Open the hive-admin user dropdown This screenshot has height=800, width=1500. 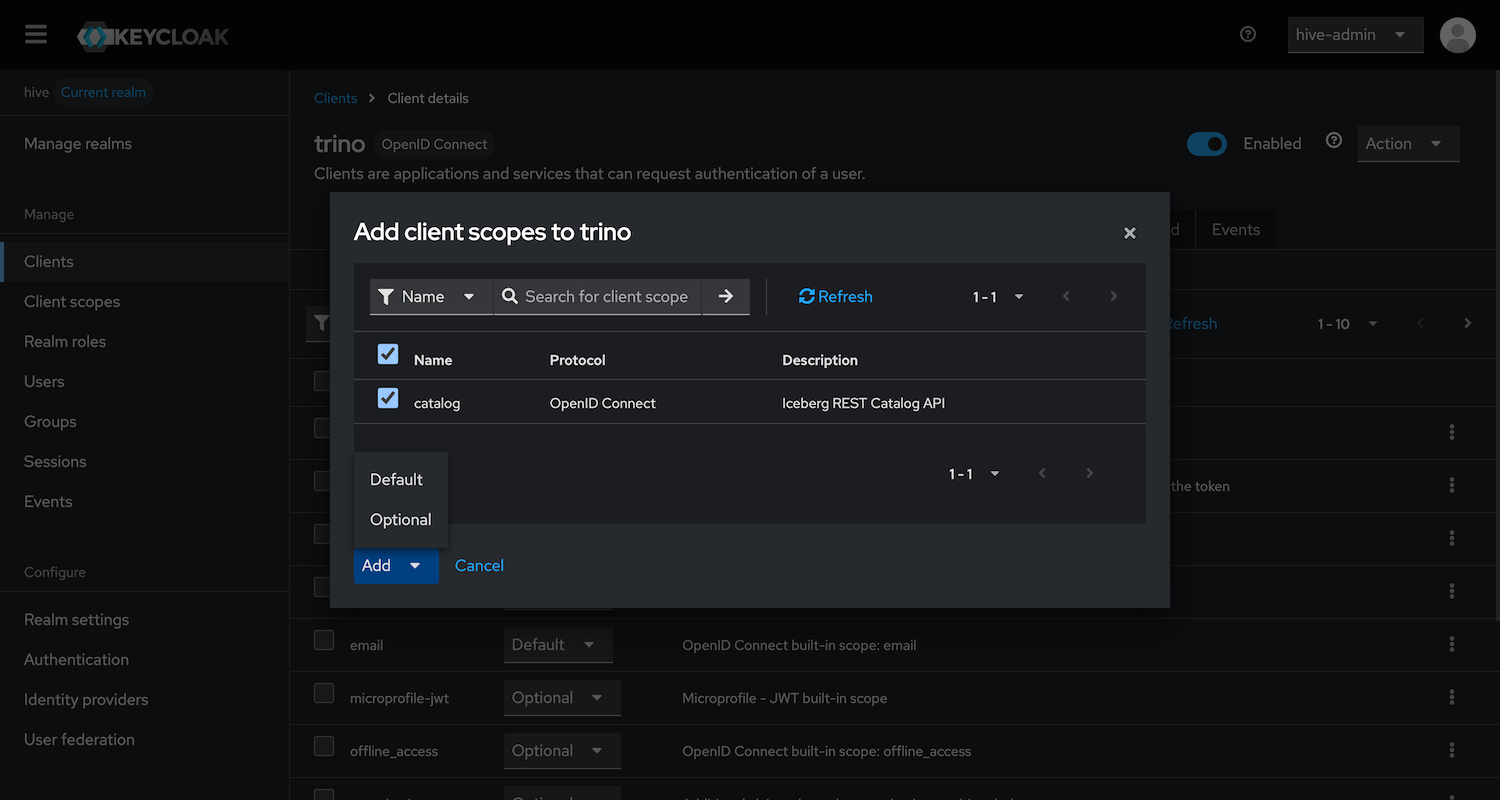(x=1354, y=35)
